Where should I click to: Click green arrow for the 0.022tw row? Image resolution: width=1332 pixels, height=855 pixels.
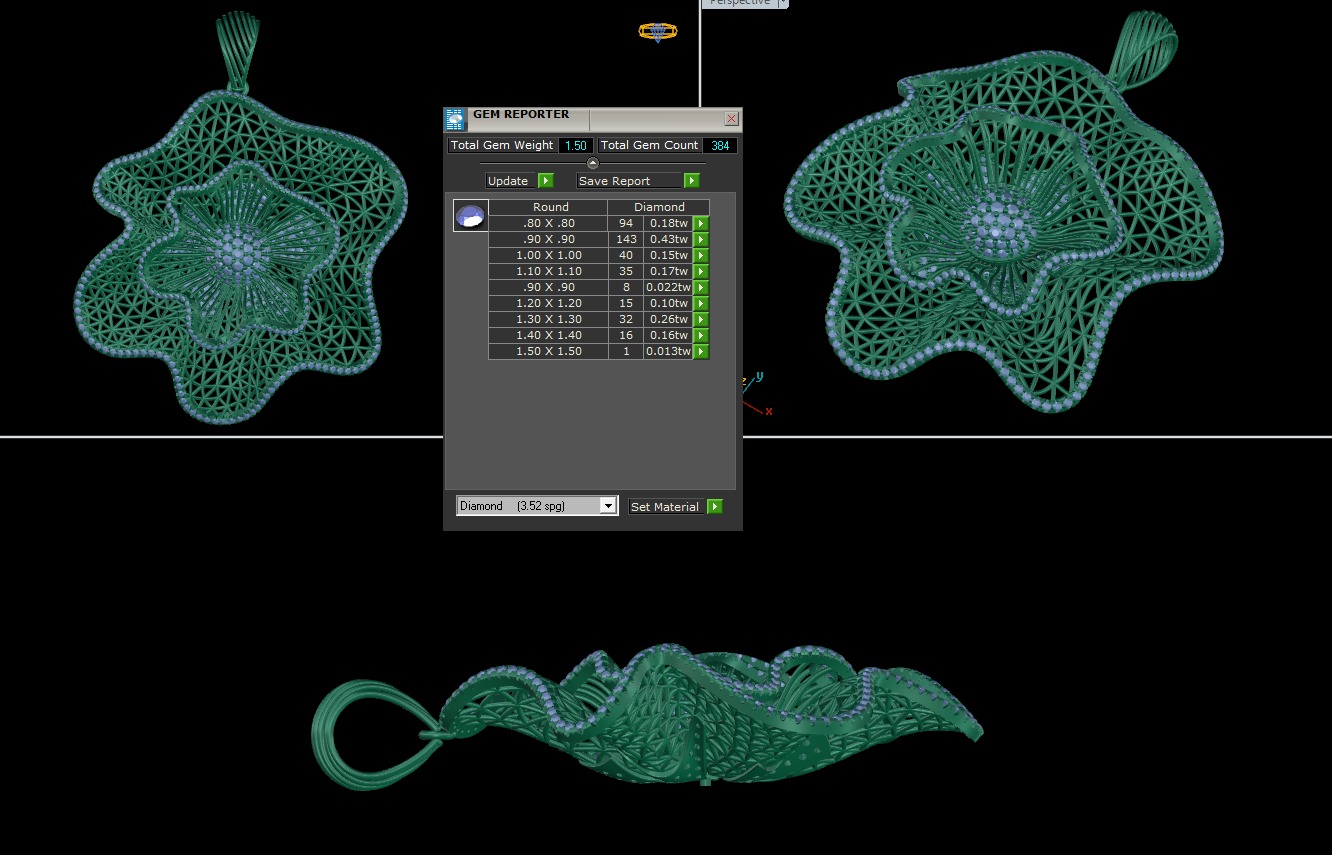click(x=701, y=287)
